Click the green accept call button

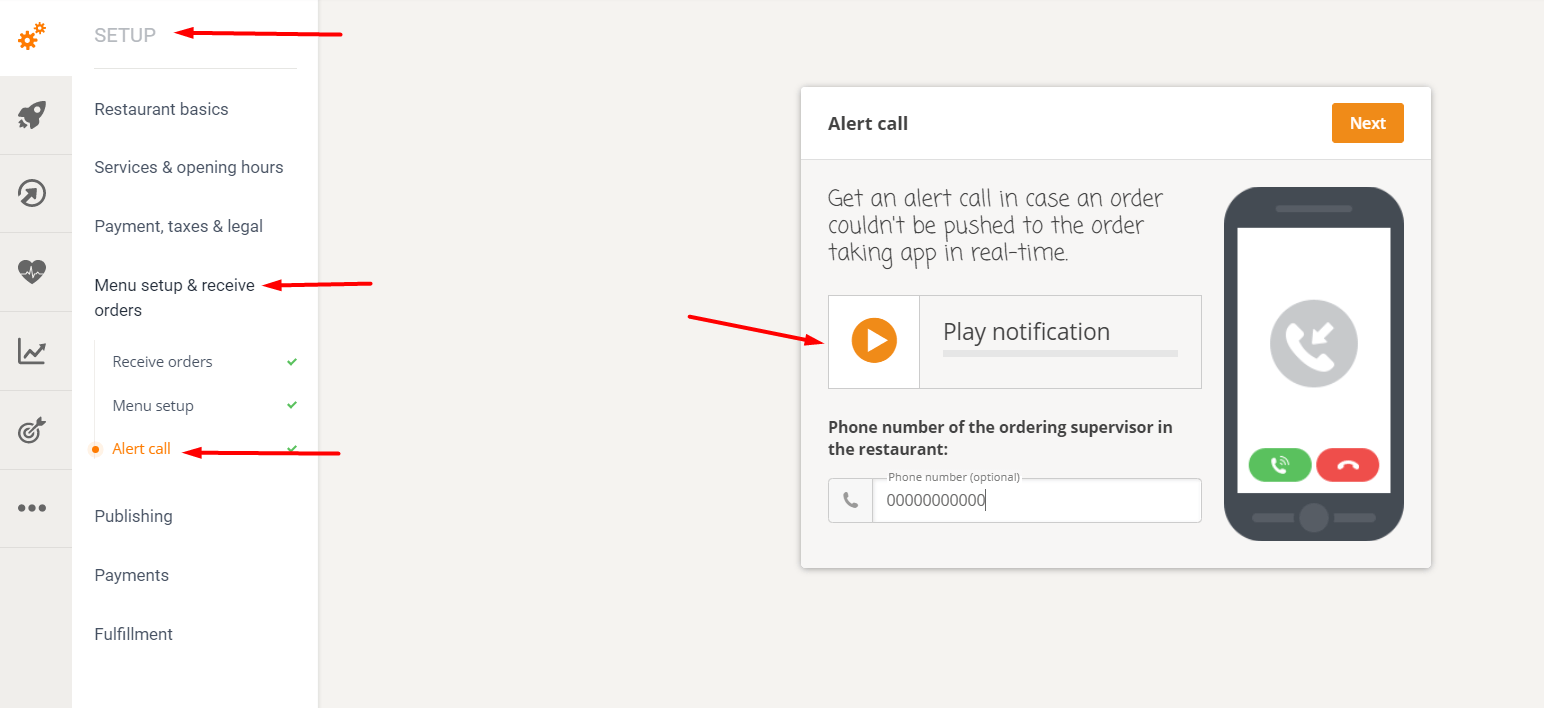pos(1279,465)
